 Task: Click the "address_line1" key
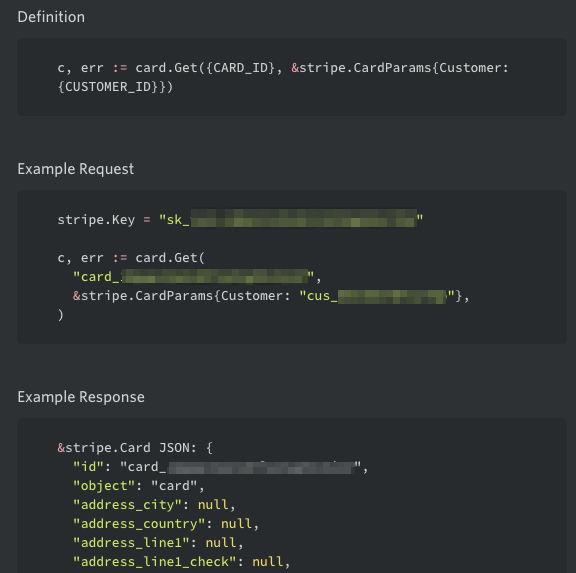[131, 543]
